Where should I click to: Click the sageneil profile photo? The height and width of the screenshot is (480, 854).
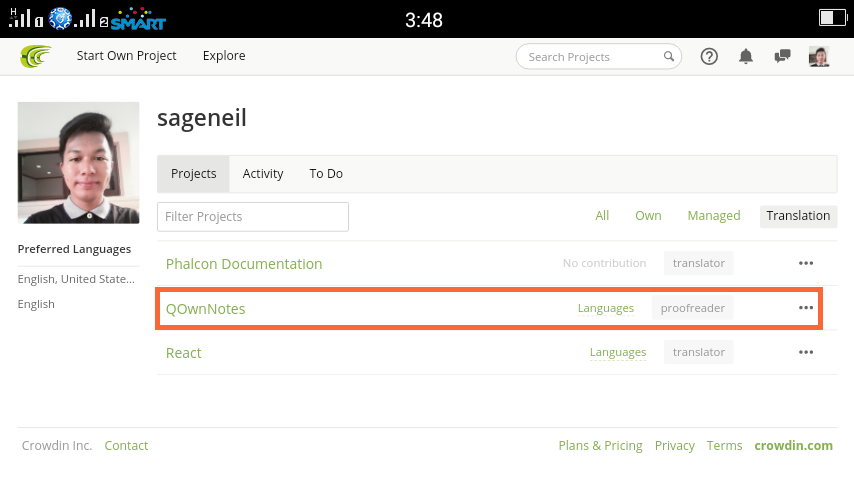(78, 163)
